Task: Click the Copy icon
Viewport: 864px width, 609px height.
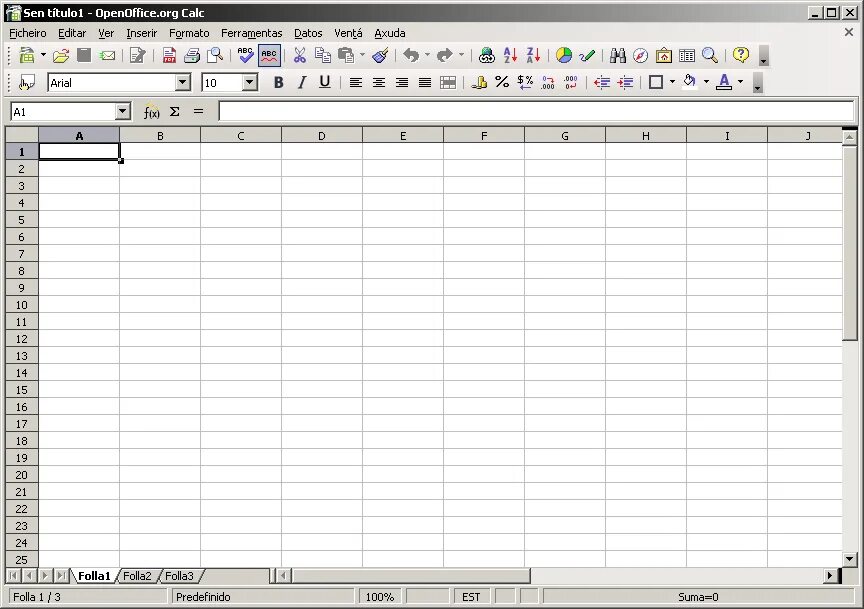Action: (x=322, y=55)
